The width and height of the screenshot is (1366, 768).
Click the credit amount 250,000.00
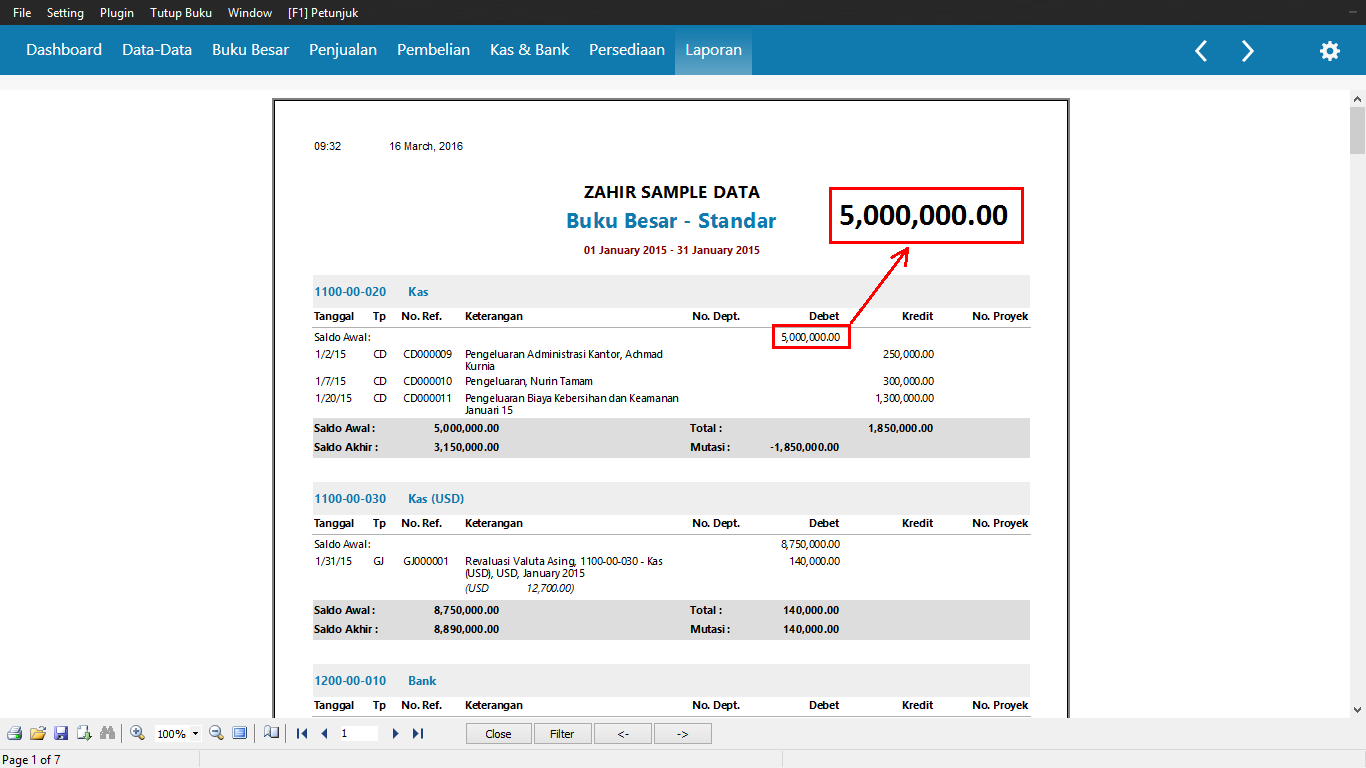pyautogui.click(x=909, y=354)
